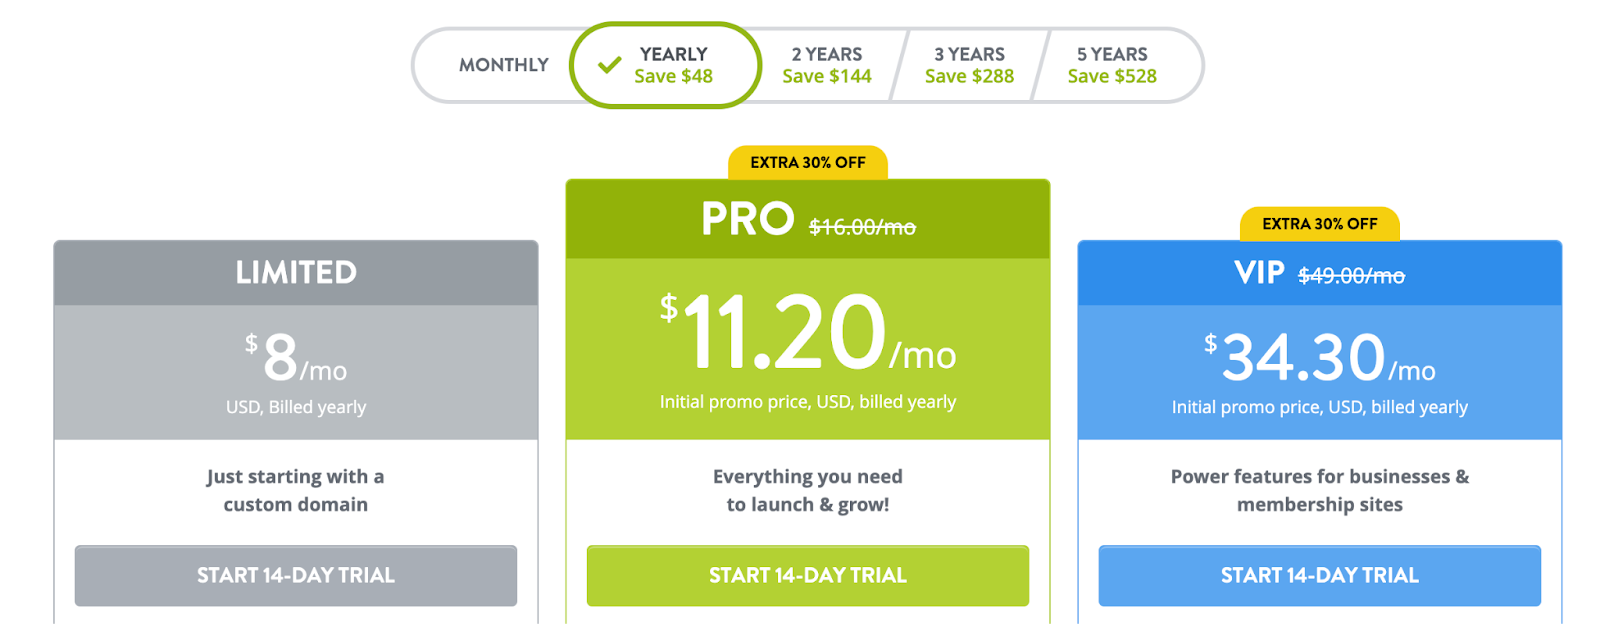
Task: Click the $8/mo Limited price
Action: [x=296, y=358]
